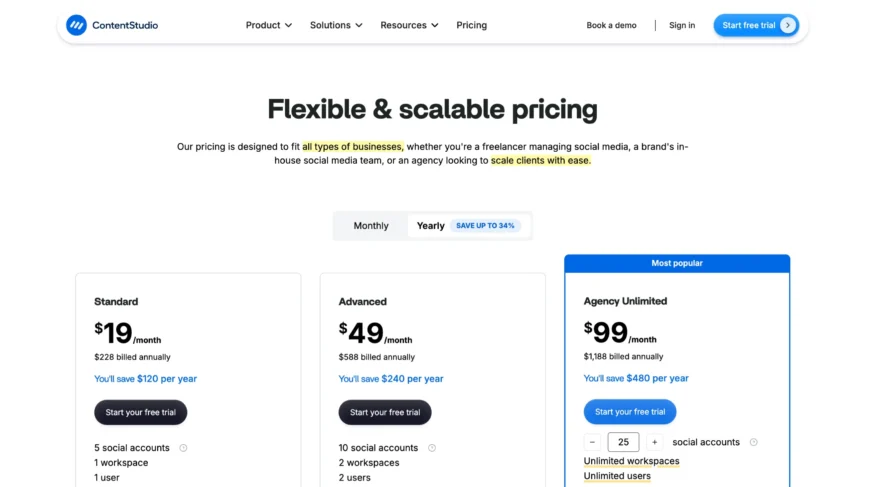This screenshot has height=487, width=884.
Task: Decrease social accounts with minus button
Action: click(x=593, y=442)
